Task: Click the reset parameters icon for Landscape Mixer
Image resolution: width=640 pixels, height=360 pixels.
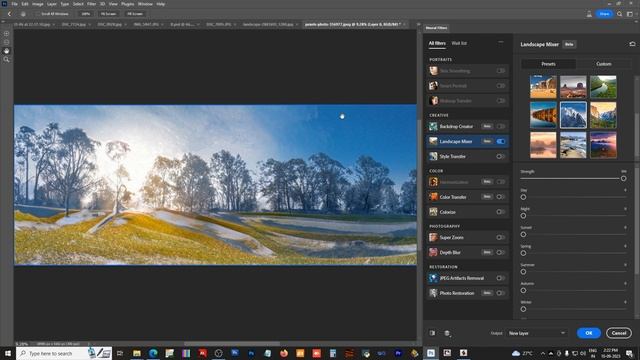Action: [x=632, y=44]
